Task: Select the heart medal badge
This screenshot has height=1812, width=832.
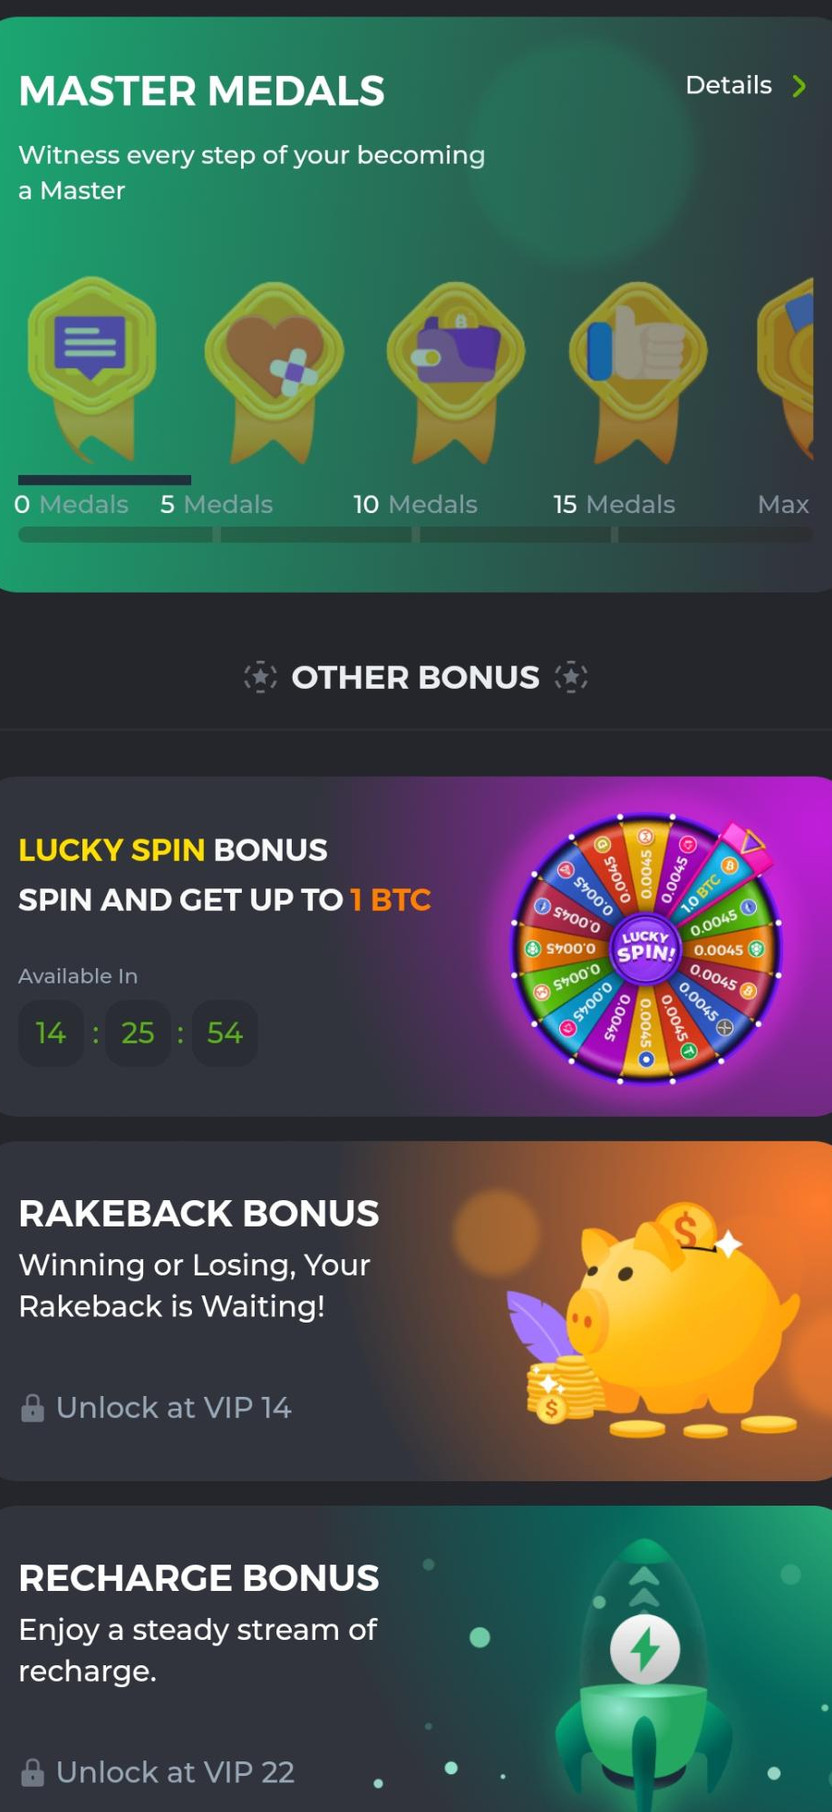Action: click(x=274, y=371)
